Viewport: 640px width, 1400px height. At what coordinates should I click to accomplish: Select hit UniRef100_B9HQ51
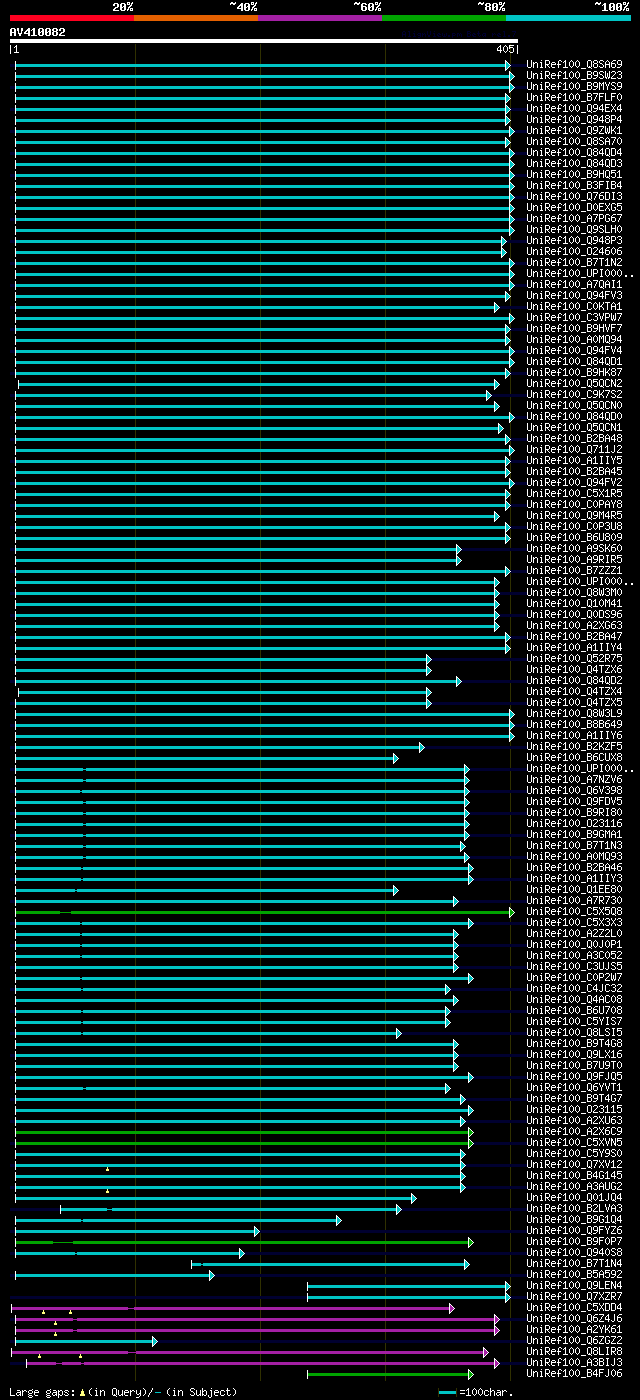(x=574, y=175)
